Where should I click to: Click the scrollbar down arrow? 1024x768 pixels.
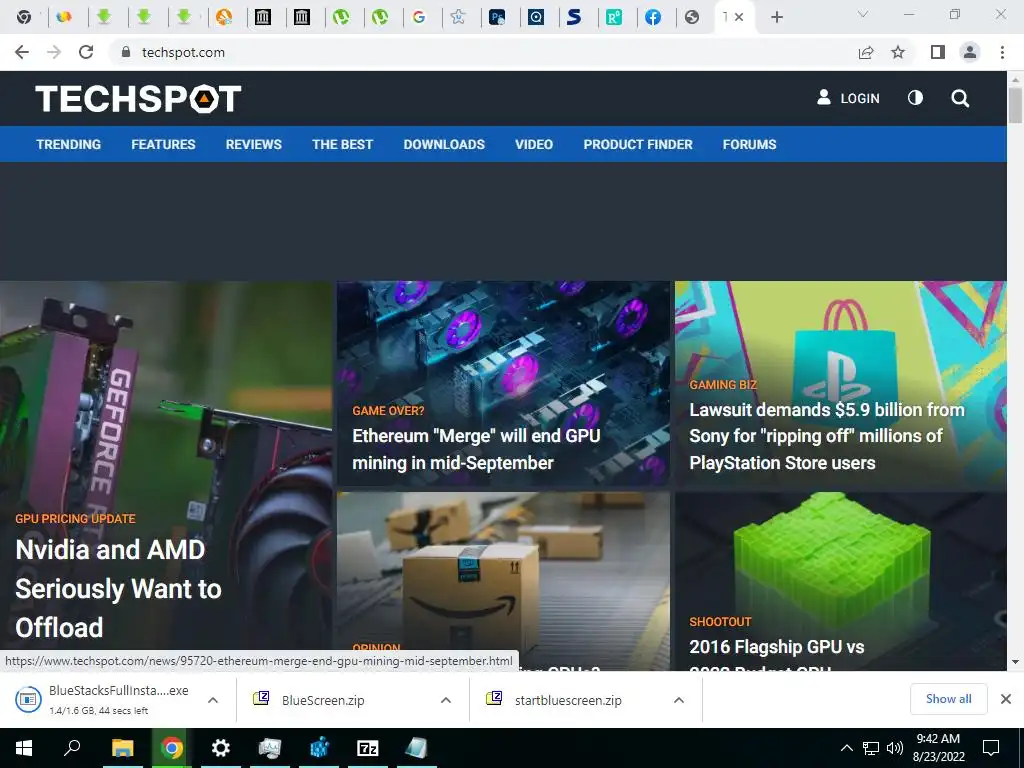[1015, 662]
